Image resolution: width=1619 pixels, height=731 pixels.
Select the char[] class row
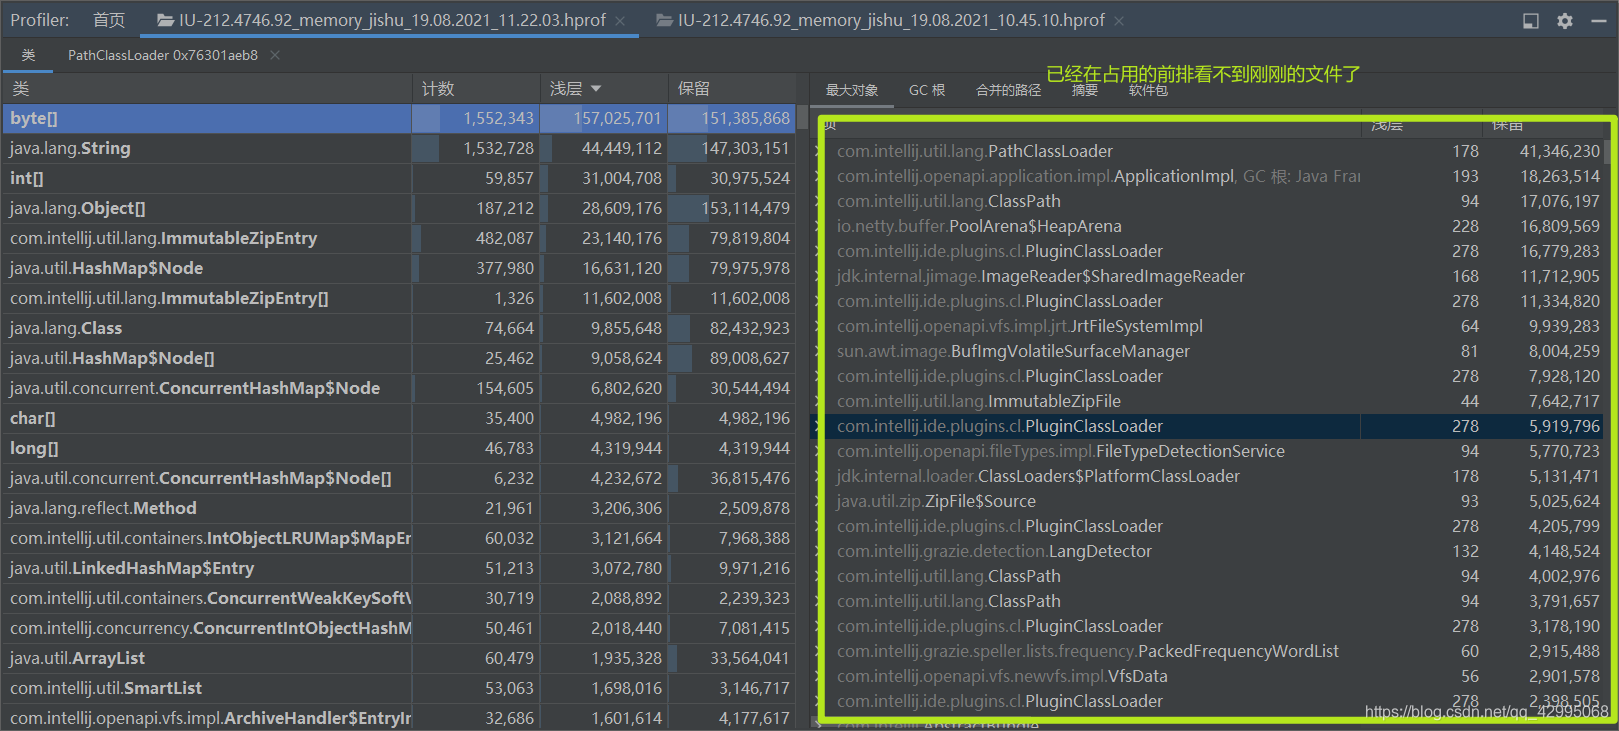pos(399,418)
